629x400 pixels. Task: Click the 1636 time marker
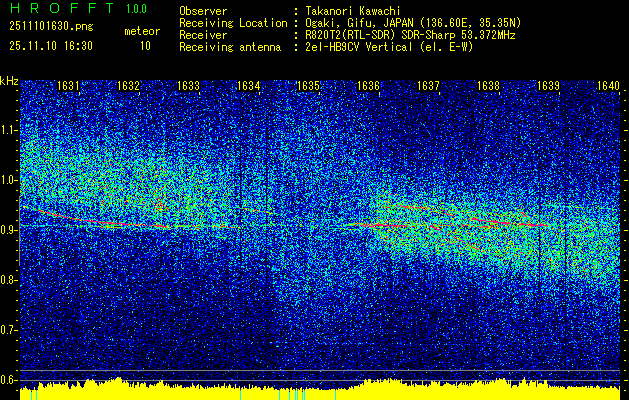click(x=368, y=86)
